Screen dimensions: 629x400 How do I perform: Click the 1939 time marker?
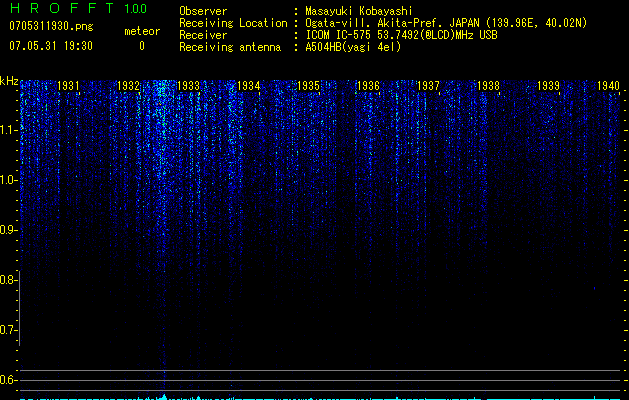548,85
